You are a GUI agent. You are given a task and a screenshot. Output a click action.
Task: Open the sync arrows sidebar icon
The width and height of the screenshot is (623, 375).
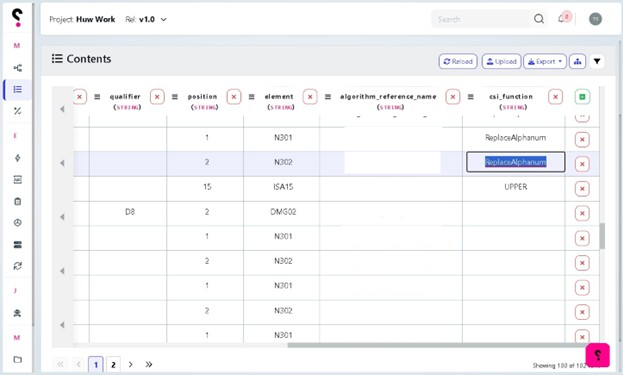(17, 266)
